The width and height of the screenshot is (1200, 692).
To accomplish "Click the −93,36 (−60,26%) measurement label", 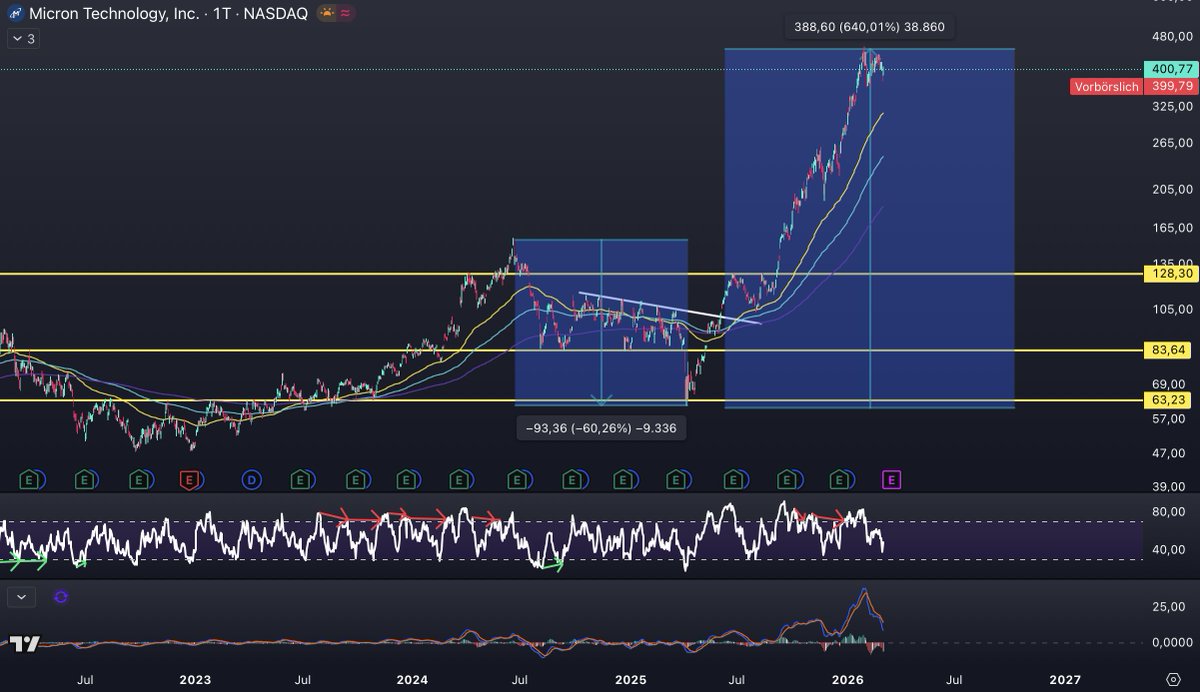I will tap(602, 428).
